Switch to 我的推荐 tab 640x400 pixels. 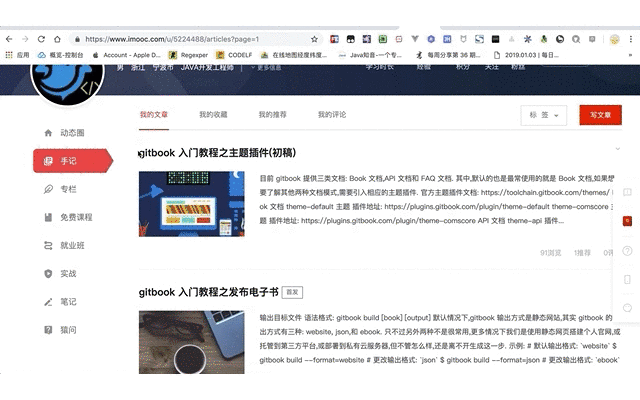click(272, 115)
